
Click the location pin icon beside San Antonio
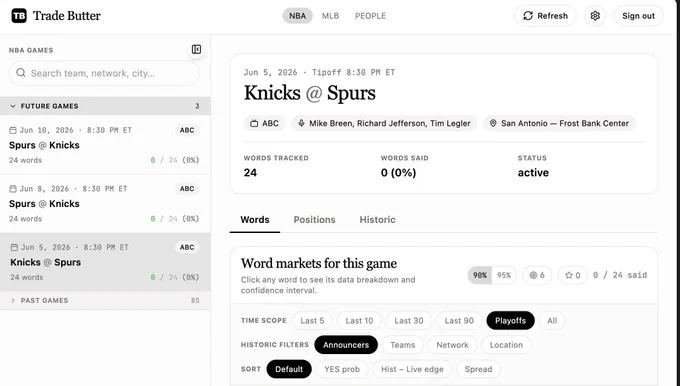click(493, 123)
